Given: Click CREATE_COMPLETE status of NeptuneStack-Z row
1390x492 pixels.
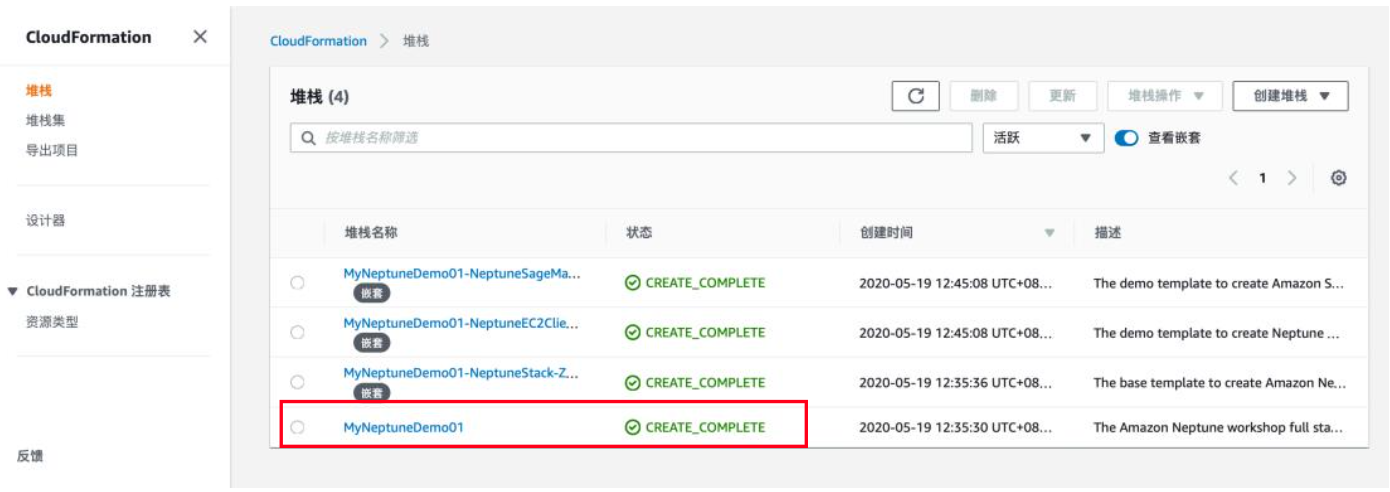Looking at the screenshot, I should pos(695,383).
